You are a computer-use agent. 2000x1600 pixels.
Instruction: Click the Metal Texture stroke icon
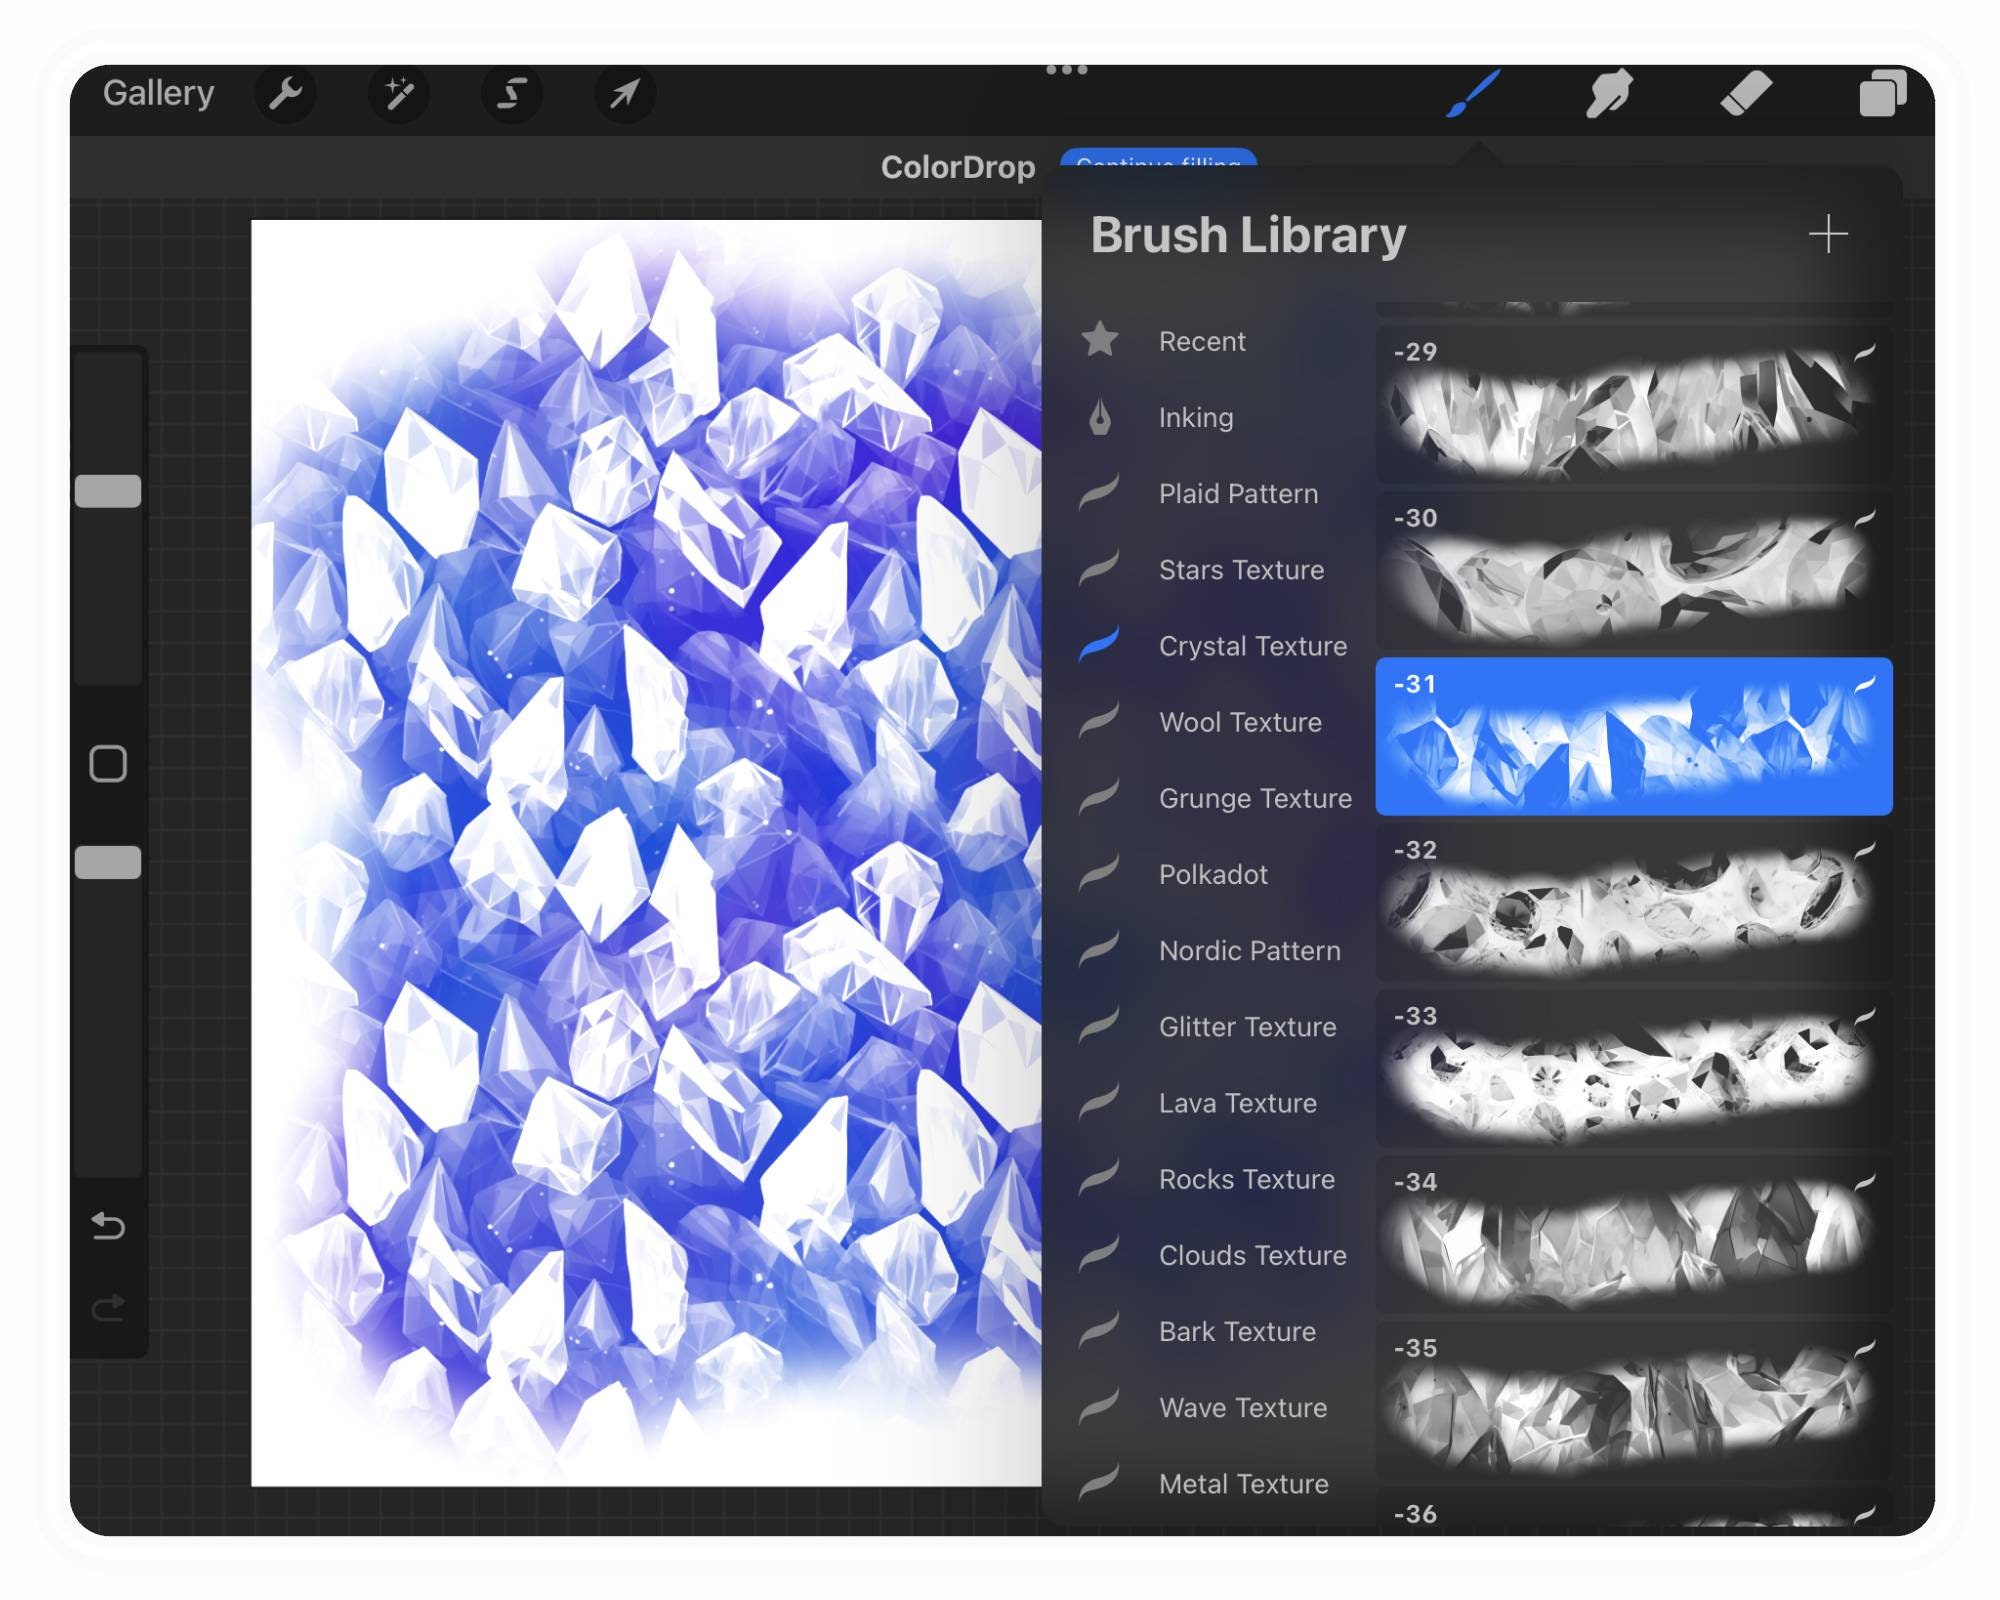pos(1099,1482)
